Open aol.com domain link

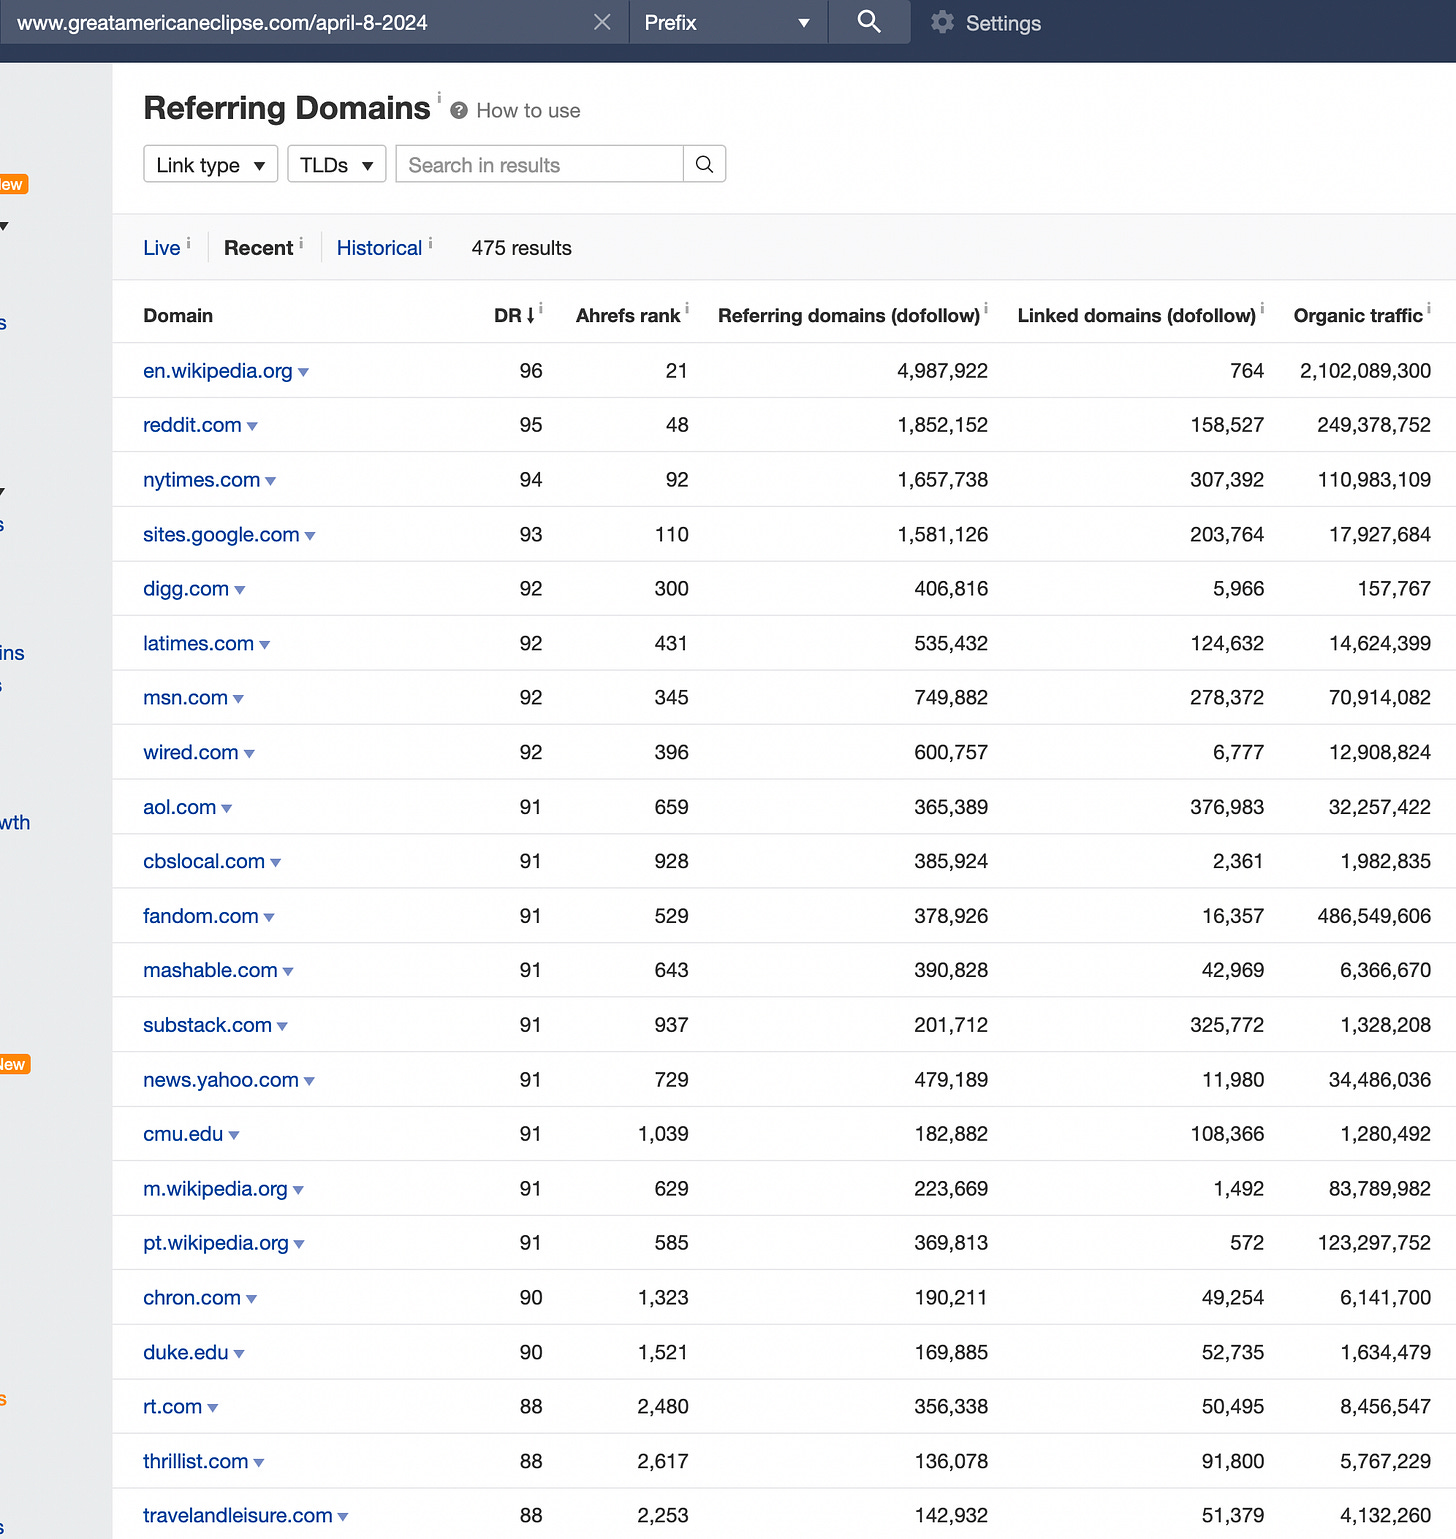coord(179,807)
